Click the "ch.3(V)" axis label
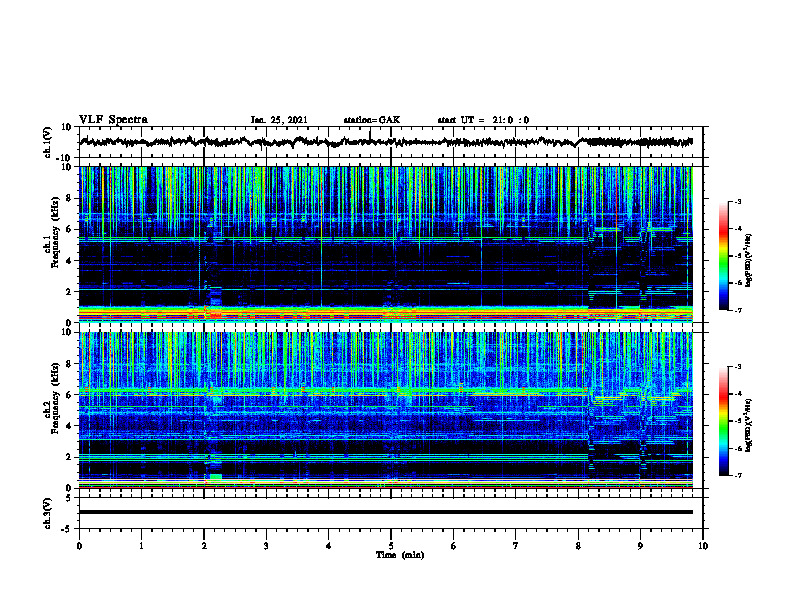Image resolution: width=792 pixels, height=612 pixels. [x=48, y=514]
